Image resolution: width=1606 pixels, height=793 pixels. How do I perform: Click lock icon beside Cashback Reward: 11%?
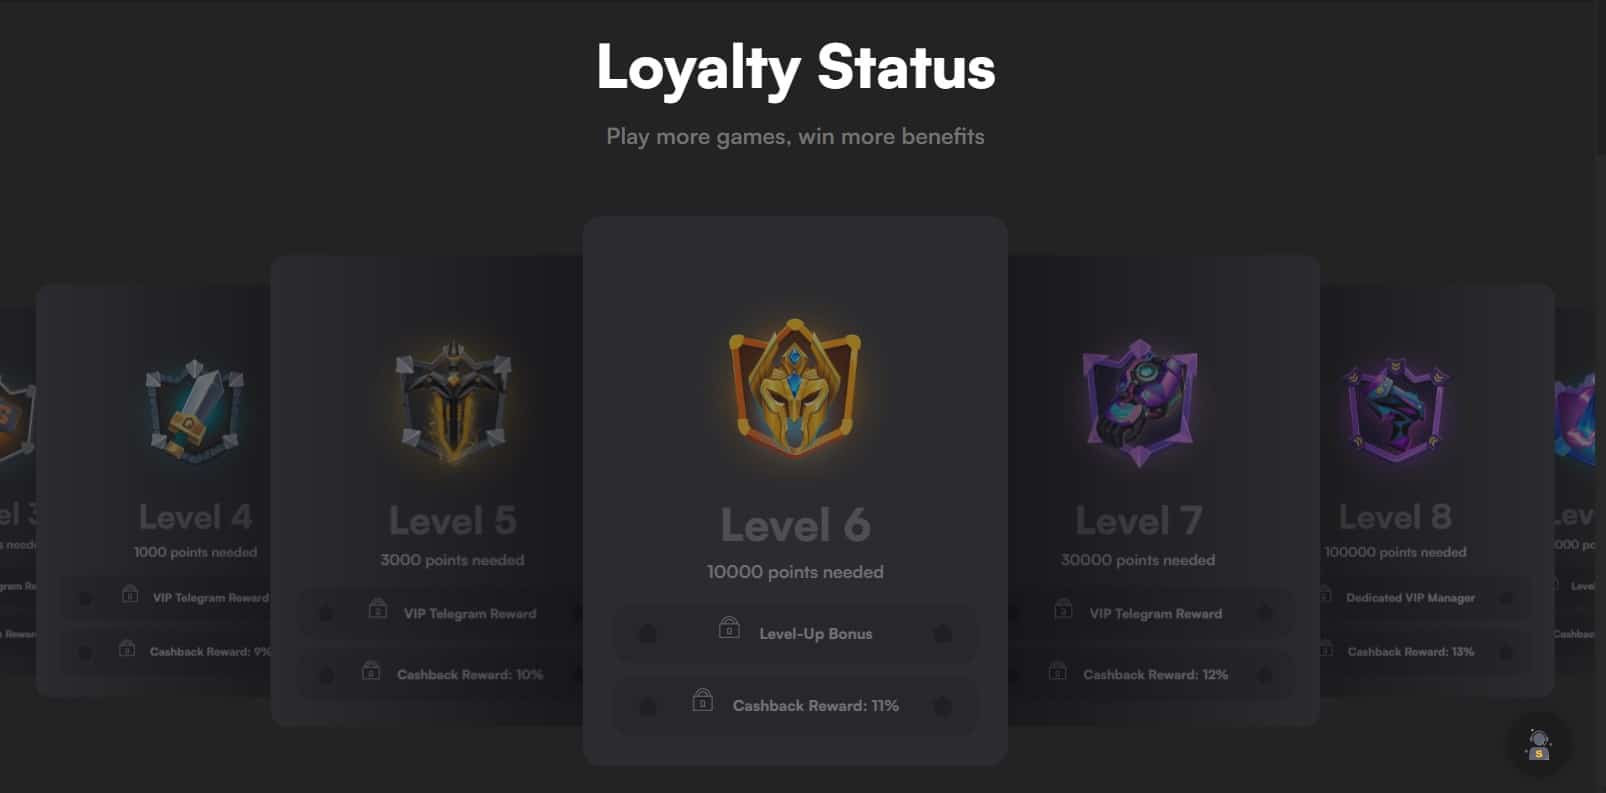(703, 700)
